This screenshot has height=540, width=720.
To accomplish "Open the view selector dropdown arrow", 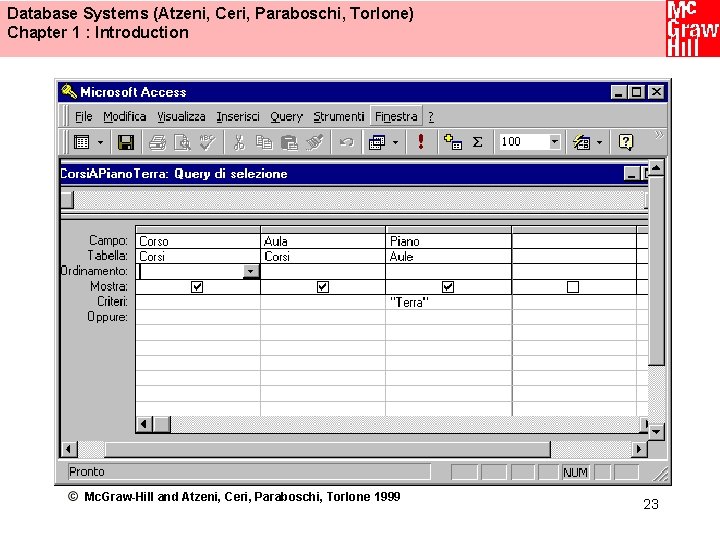I will (x=101, y=143).
